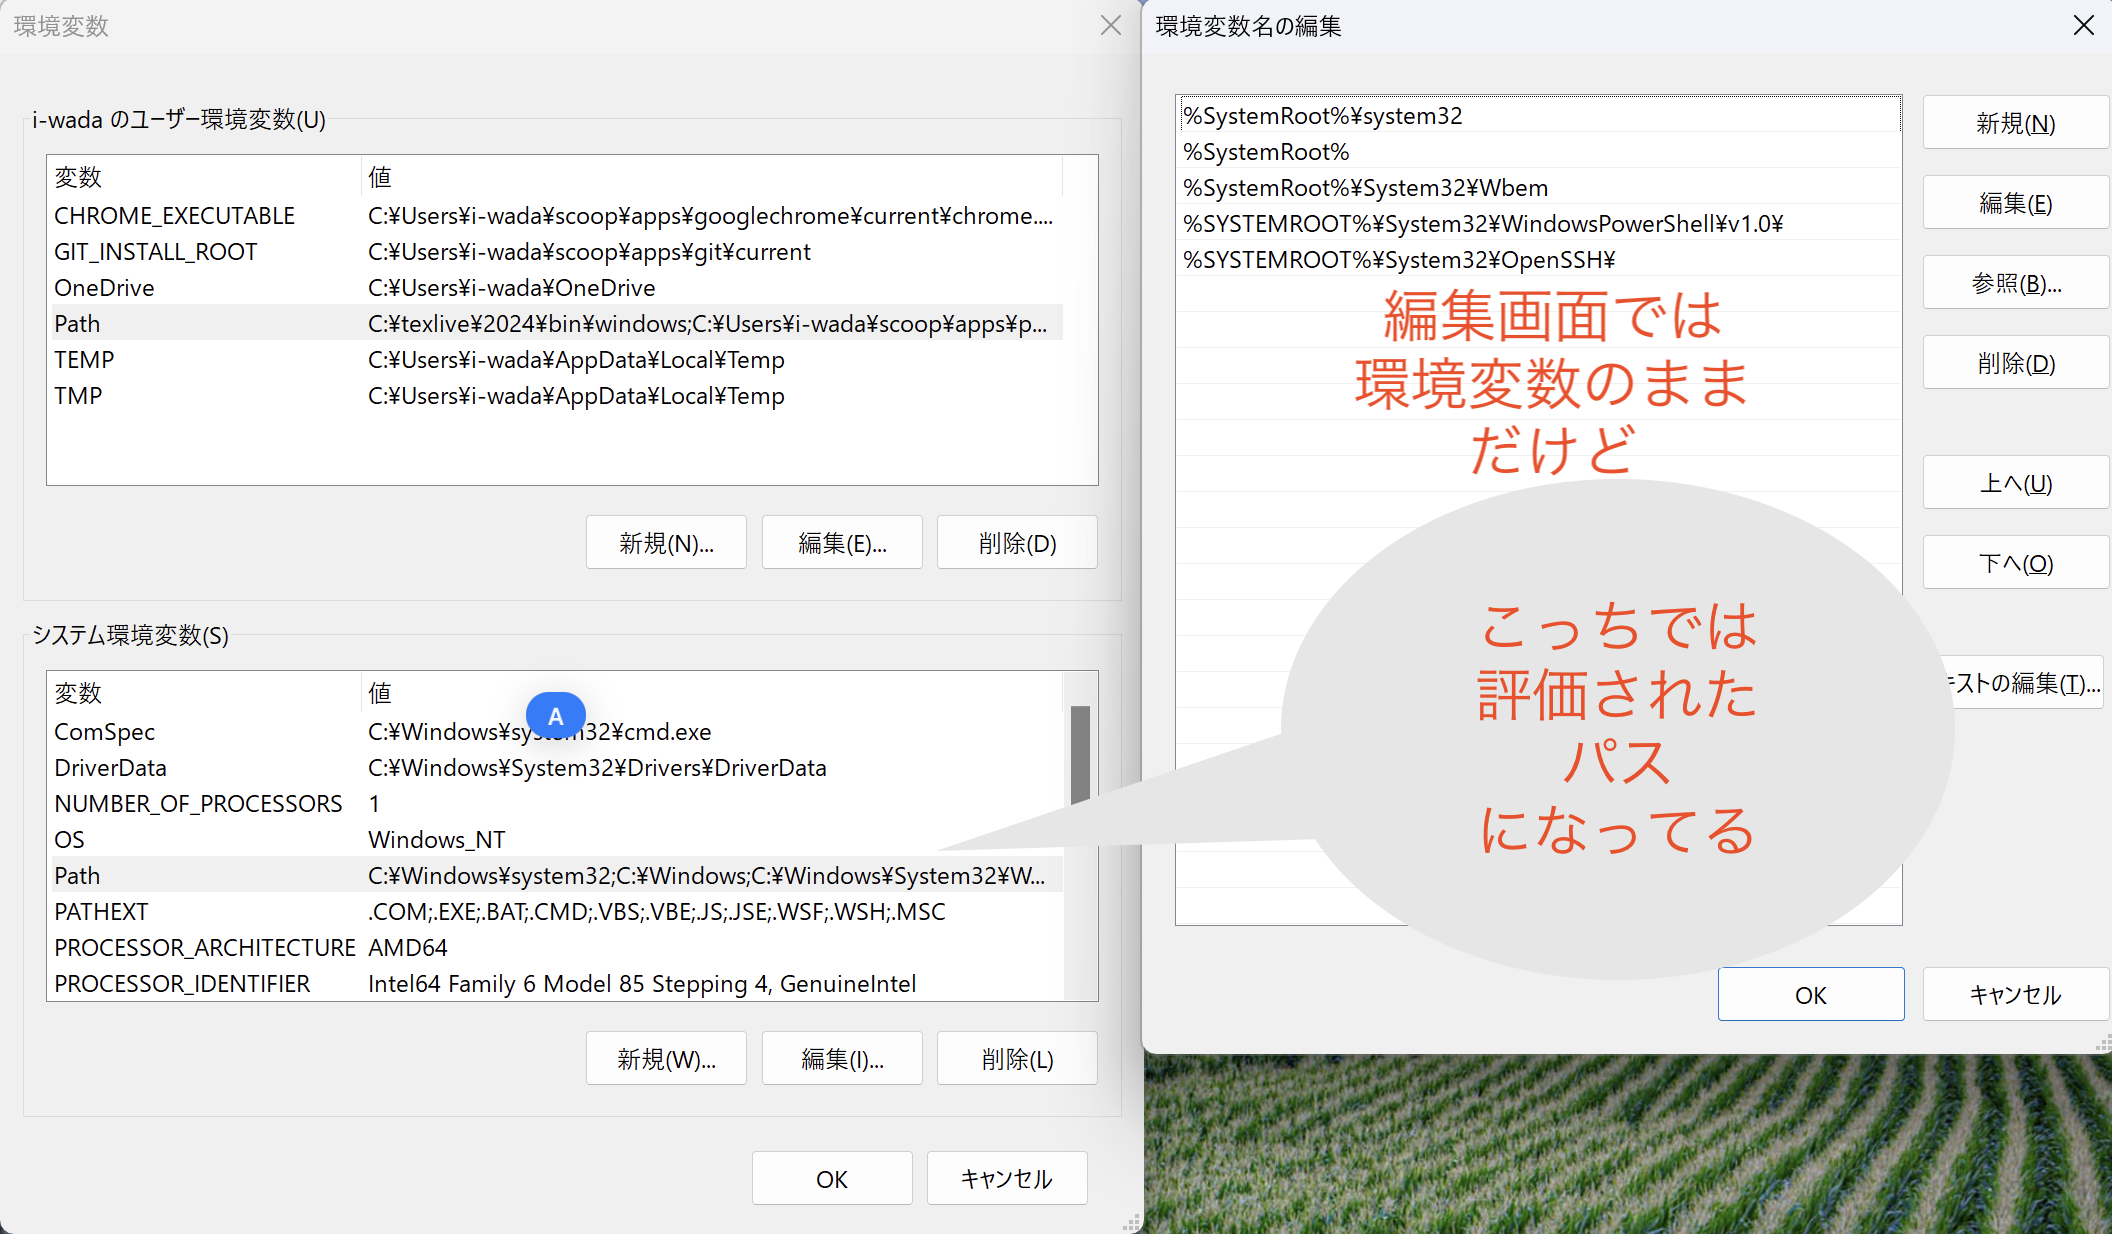Click 変数 column header in user variables
2112x1234 pixels.
coord(205,177)
